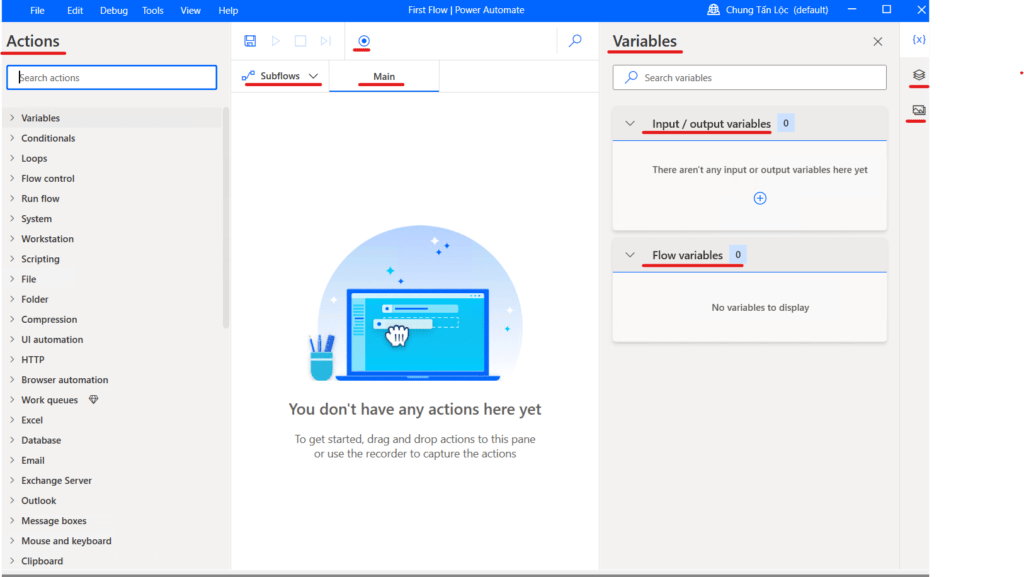Stop the flow execution
This screenshot has height=577, width=1024.
click(x=300, y=40)
